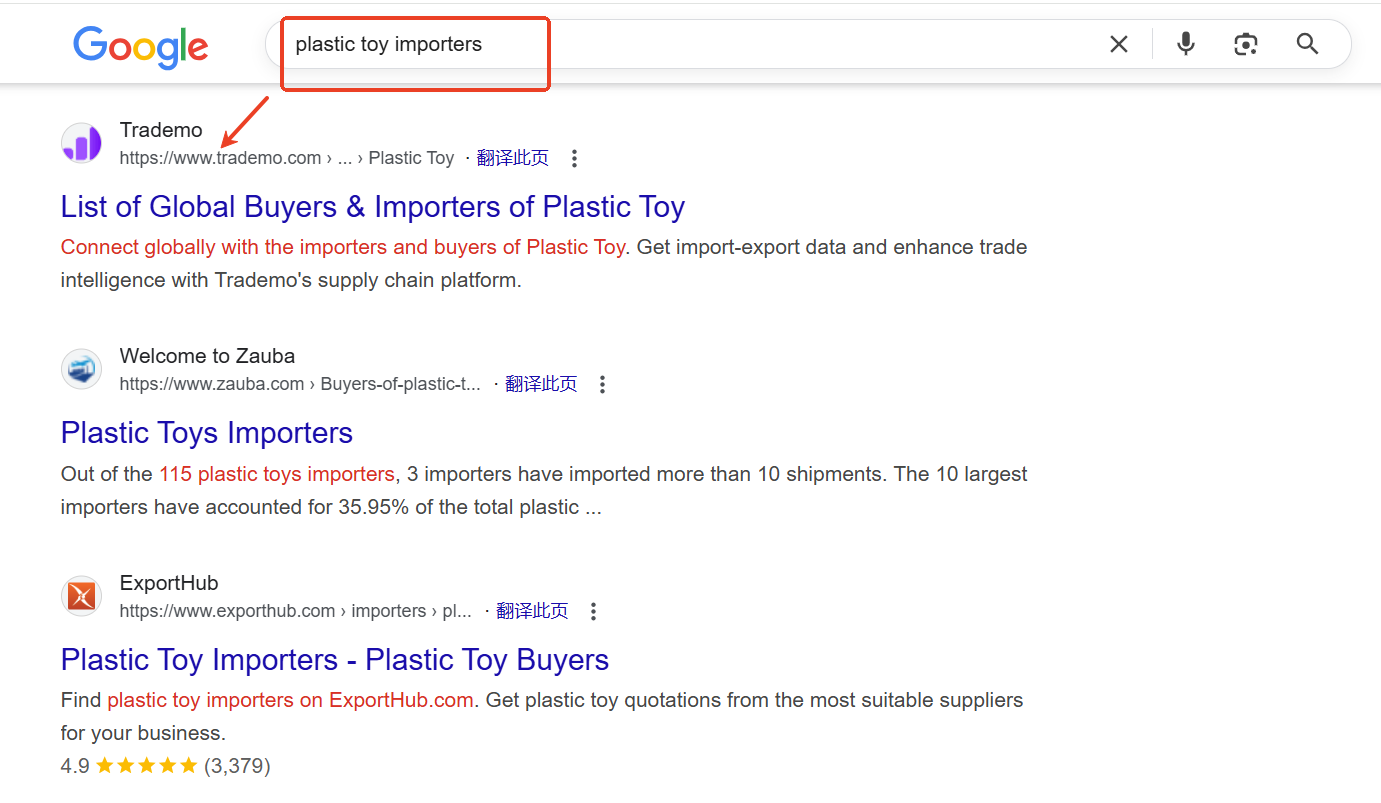The height and width of the screenshot is (803, 1381).
Task: Open "List of Global Buyers & Importers of Plastic Toy"
Action: point(373,207)
